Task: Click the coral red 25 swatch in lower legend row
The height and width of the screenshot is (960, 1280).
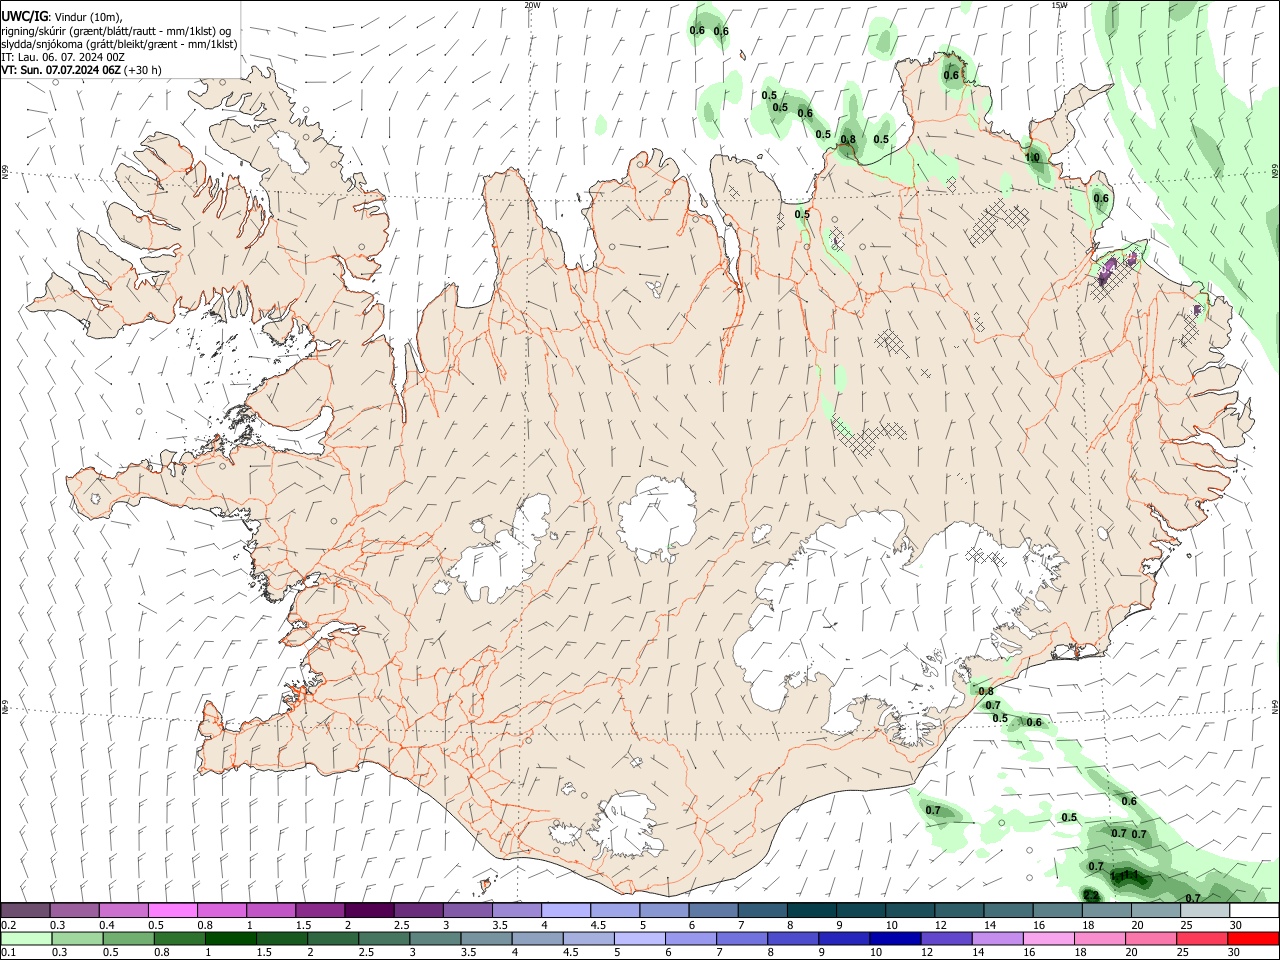Action: point(1202,938)
